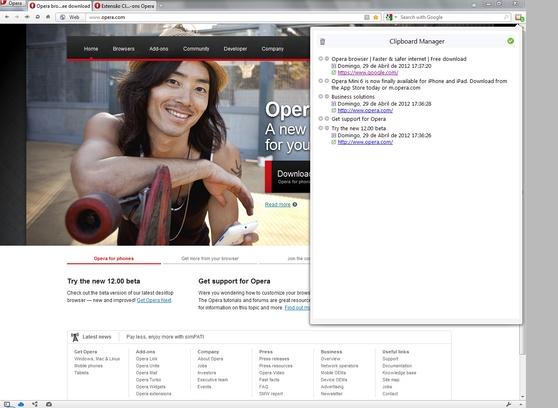
Task: Click first round button of 'Opera Mini 6' entry
Action: pos(321,81)
